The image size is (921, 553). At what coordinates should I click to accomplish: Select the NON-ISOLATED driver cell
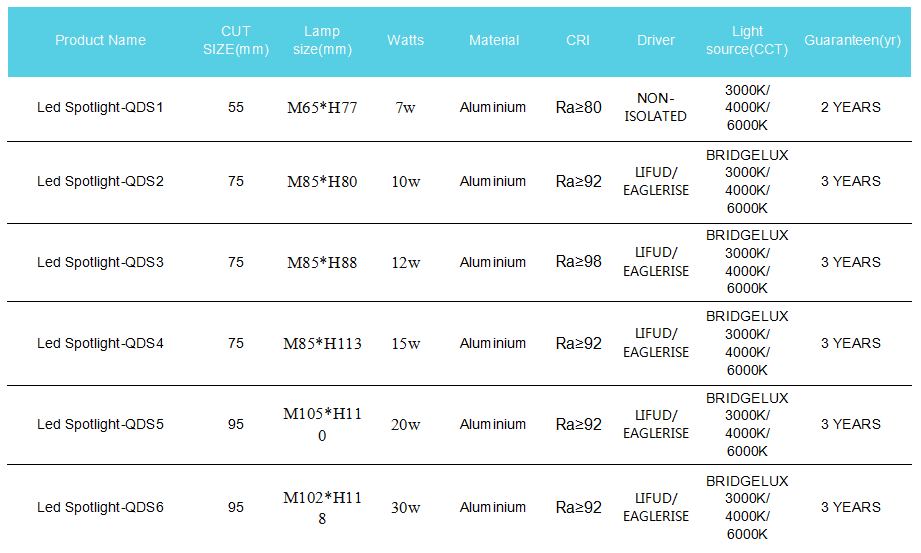click(656, 108)
